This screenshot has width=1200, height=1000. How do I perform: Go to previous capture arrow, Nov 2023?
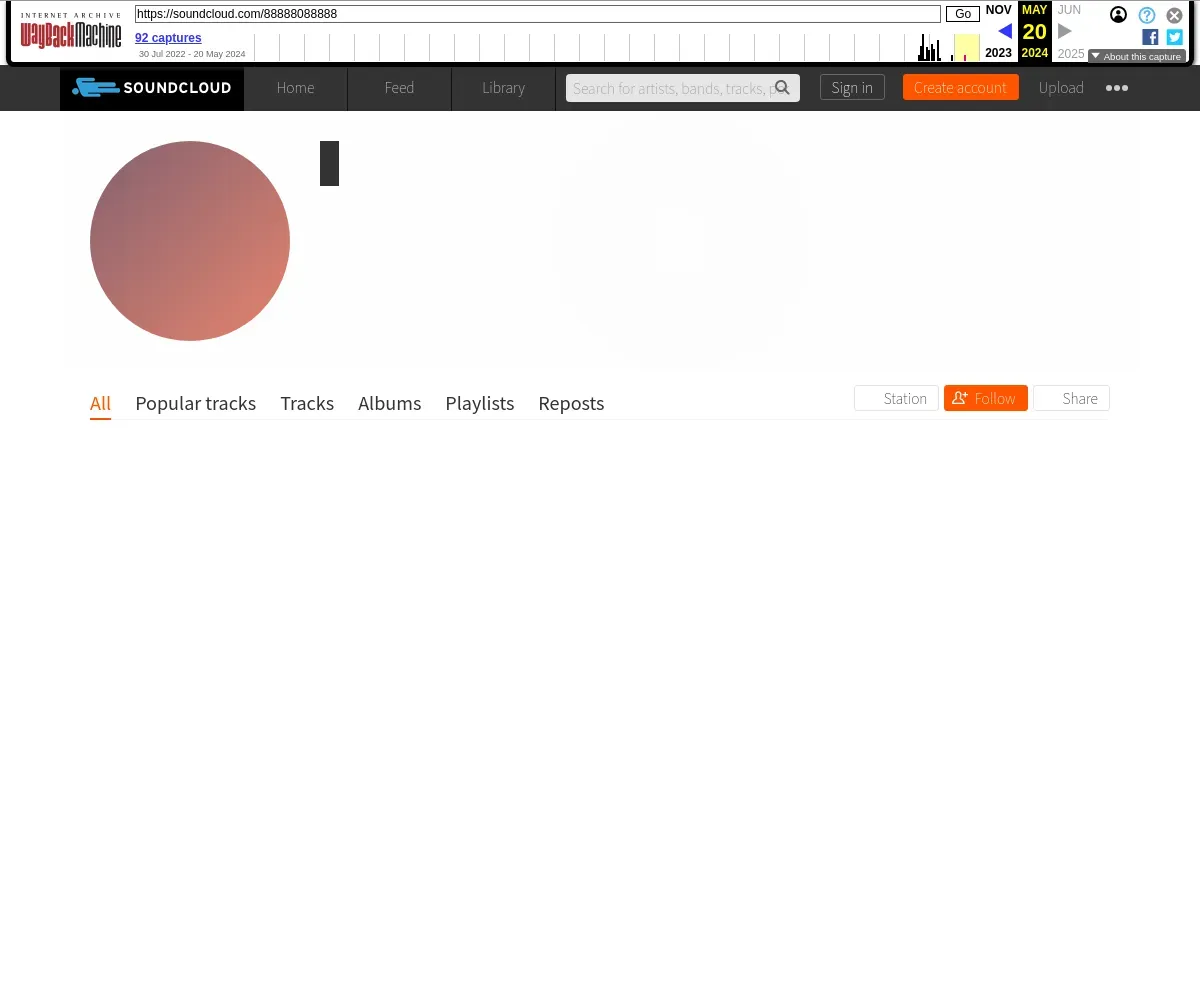[1005, 31]
